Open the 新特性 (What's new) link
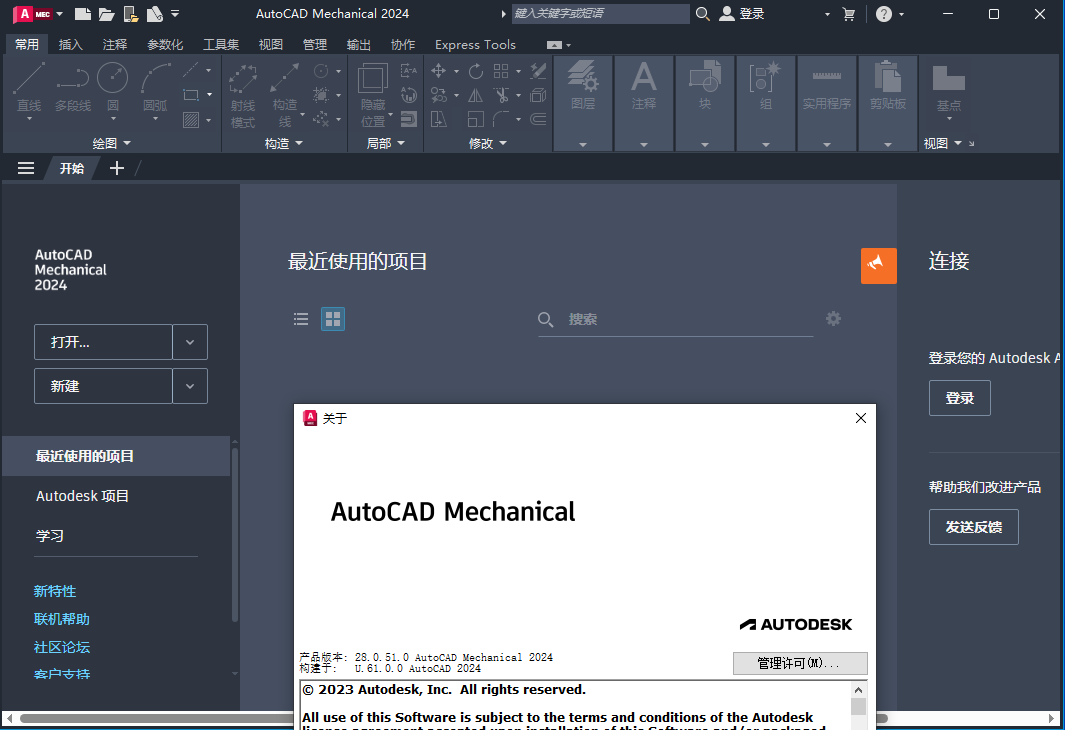The width and height of the screenshot is (1065, 730). [x=55, y=591]
